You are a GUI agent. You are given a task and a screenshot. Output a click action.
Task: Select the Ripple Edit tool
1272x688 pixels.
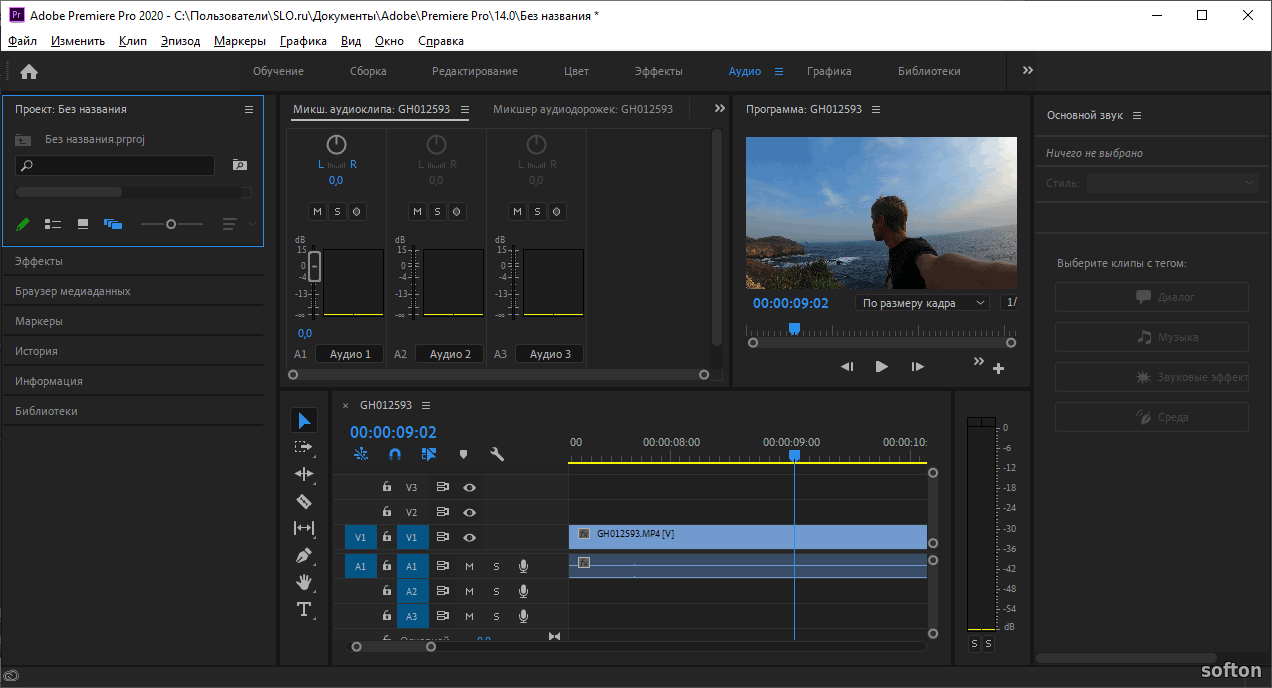[304, 474]
